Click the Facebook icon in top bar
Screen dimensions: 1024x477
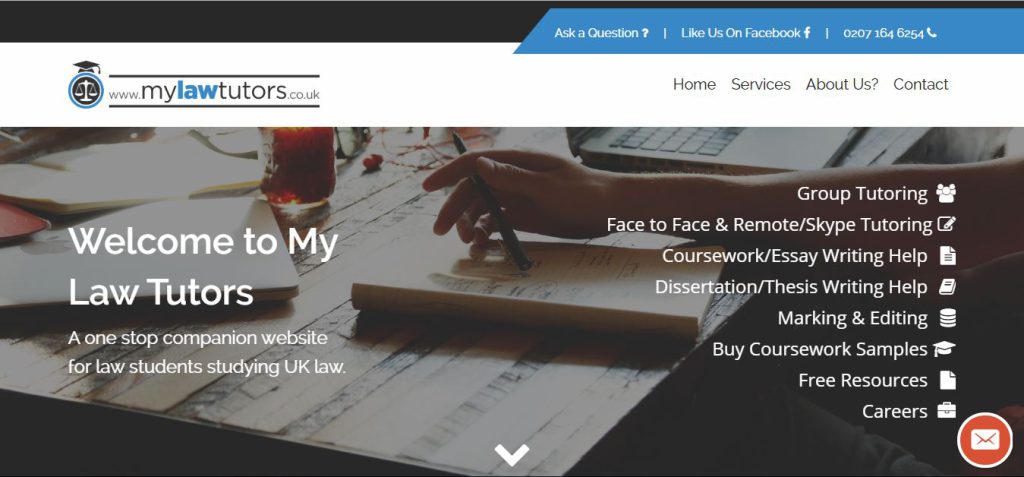click(x=807, y=32)
